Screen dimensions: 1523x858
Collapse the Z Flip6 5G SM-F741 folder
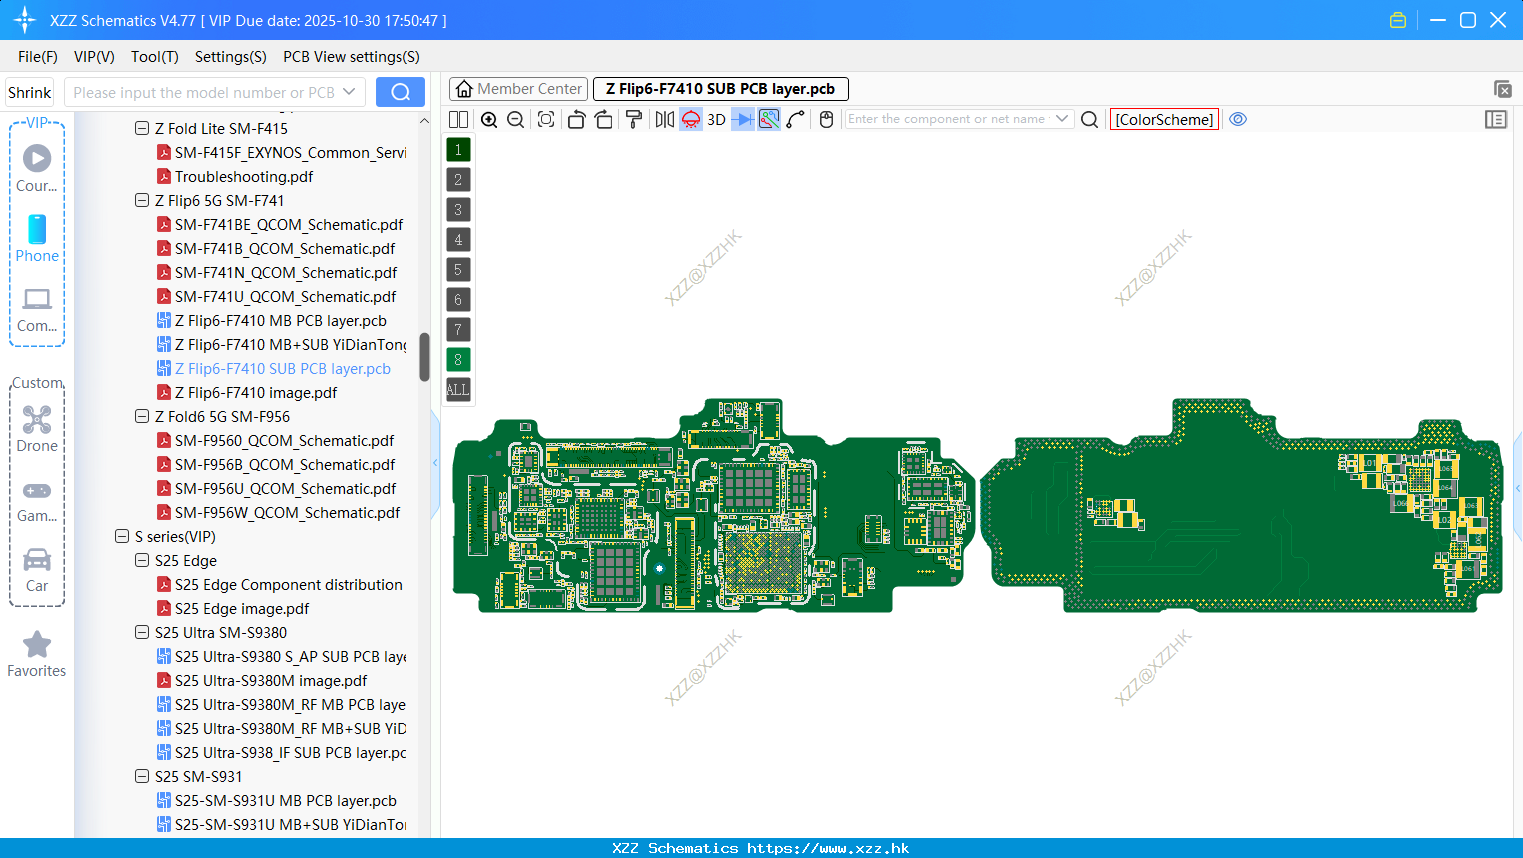point(142,200)
